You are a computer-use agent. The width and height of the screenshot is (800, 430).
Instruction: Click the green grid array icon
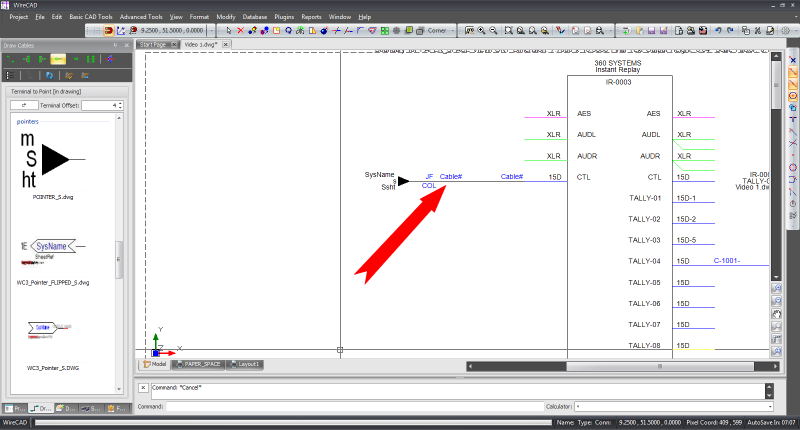[x=385, y=31]
